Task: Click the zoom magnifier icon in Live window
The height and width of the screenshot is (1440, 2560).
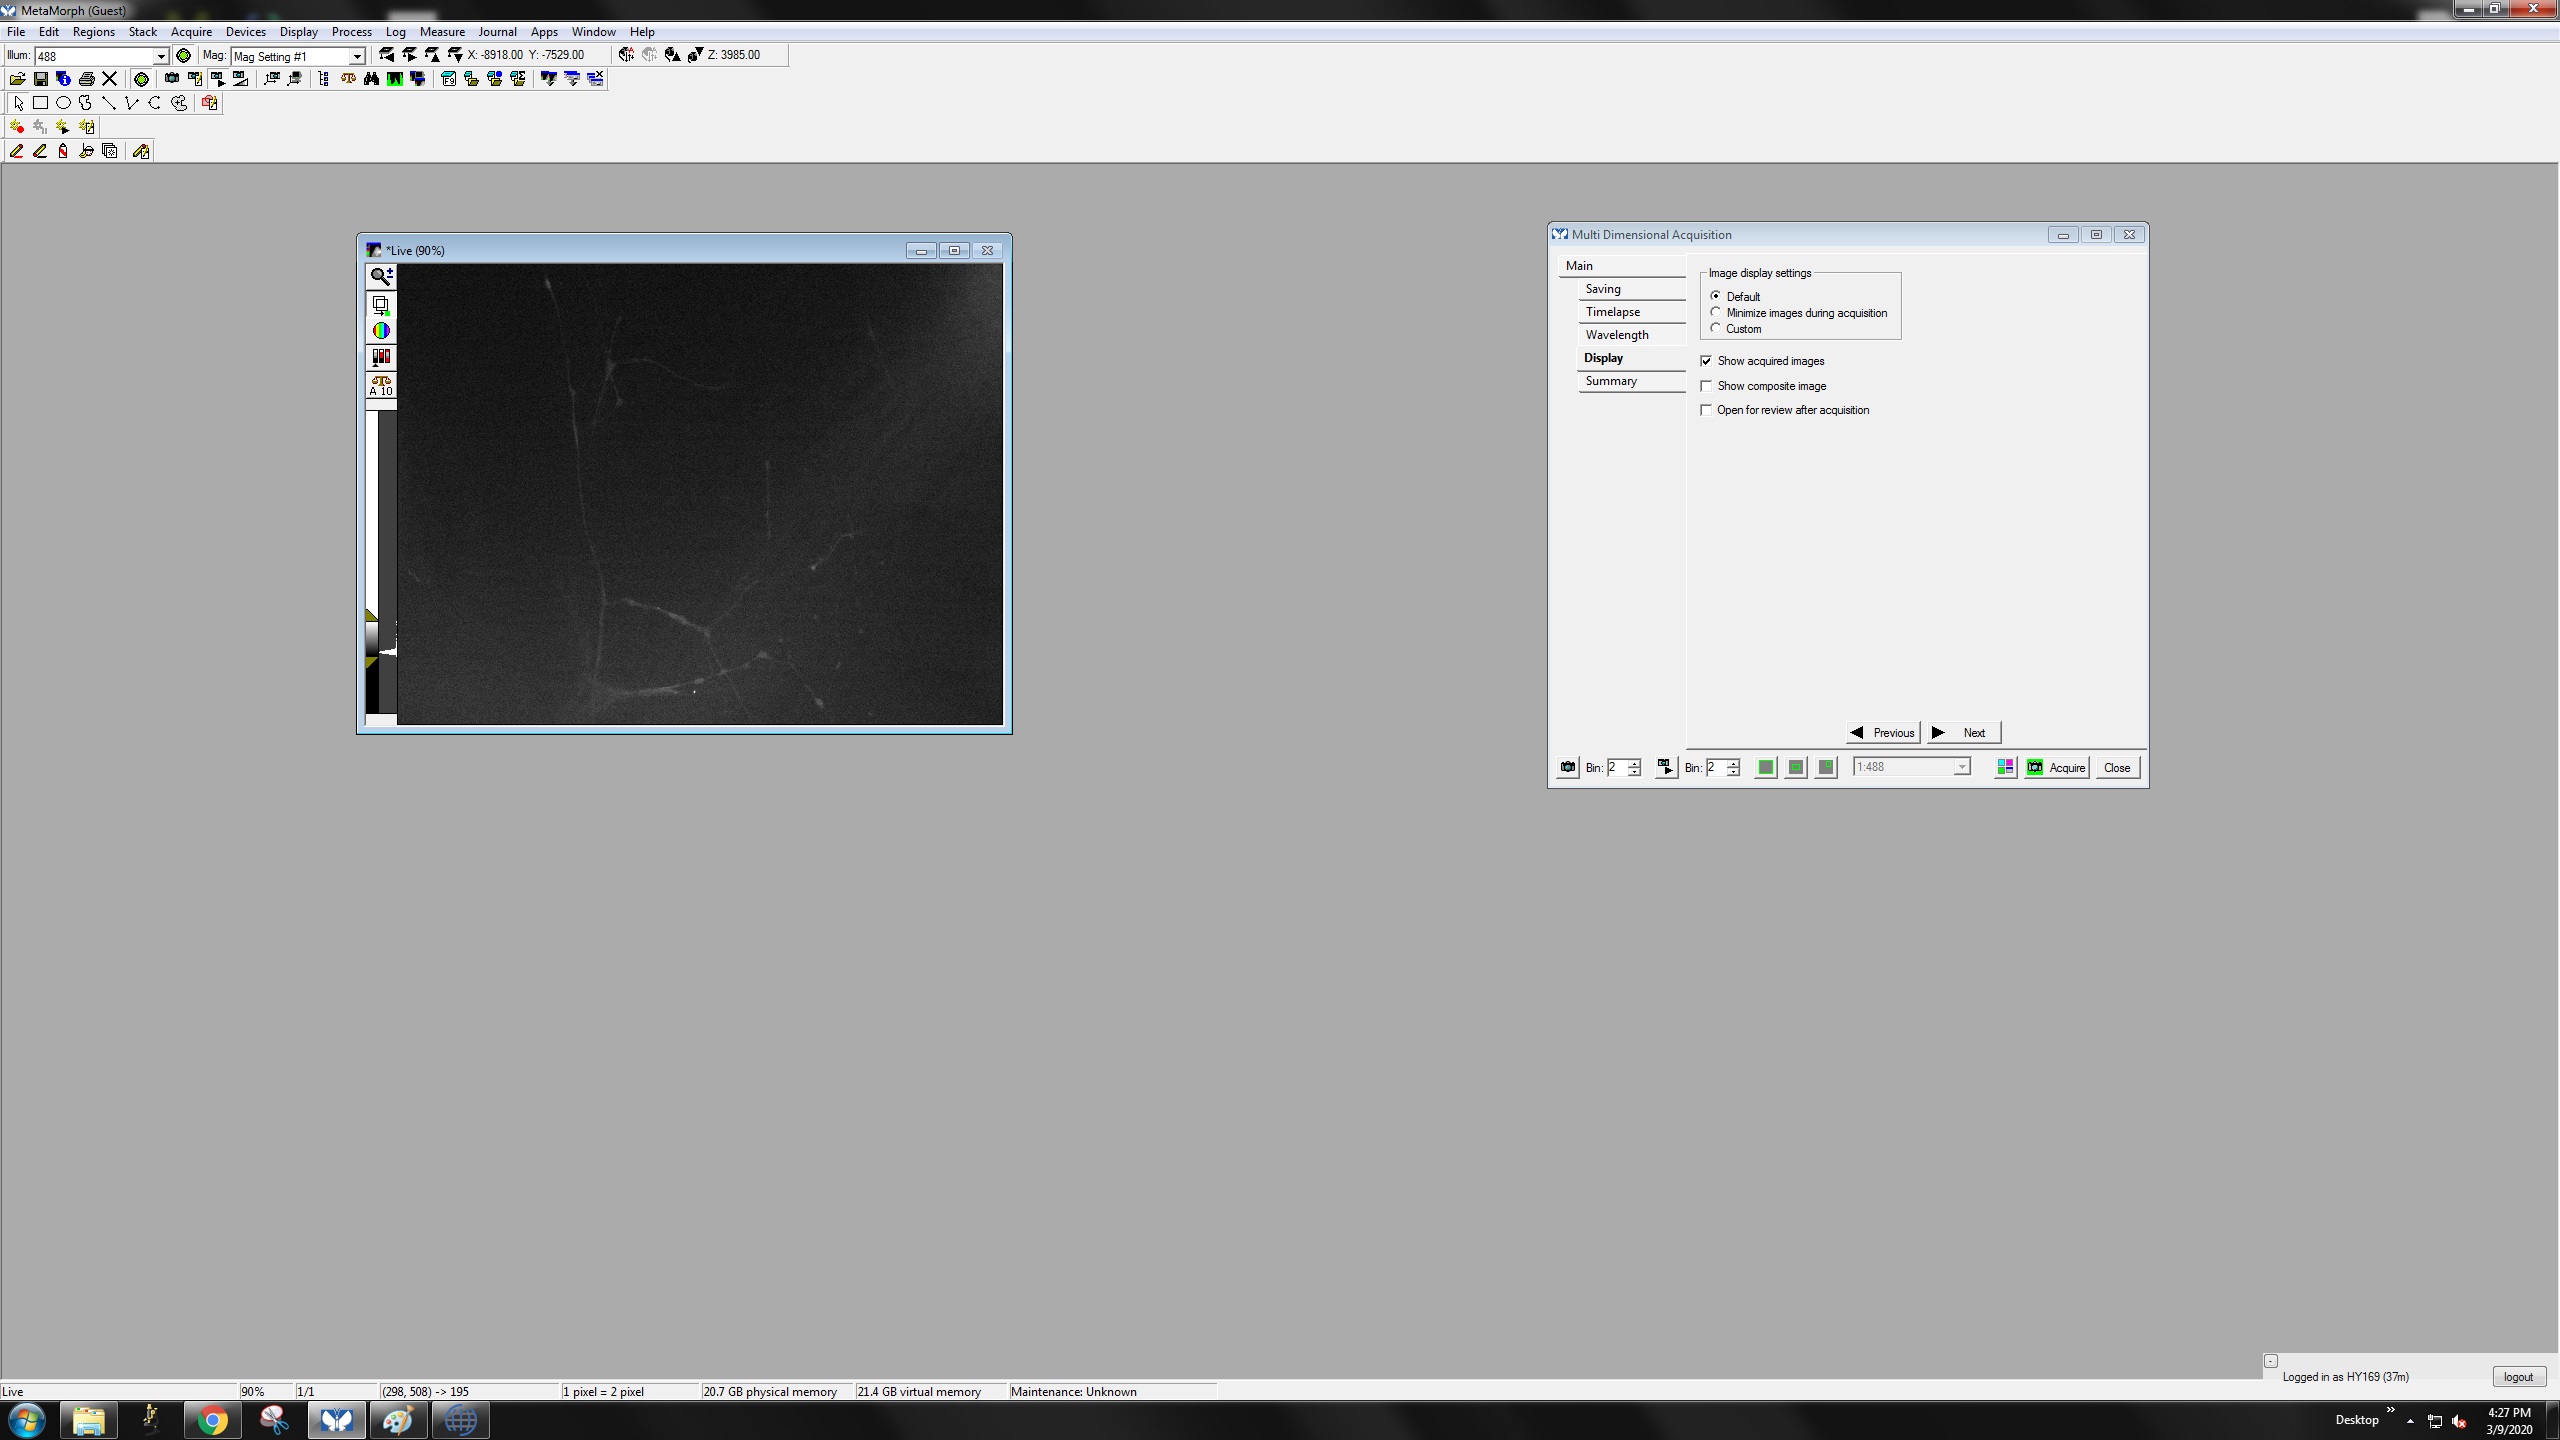Action: pyautogui.click(x=381, y=276)
